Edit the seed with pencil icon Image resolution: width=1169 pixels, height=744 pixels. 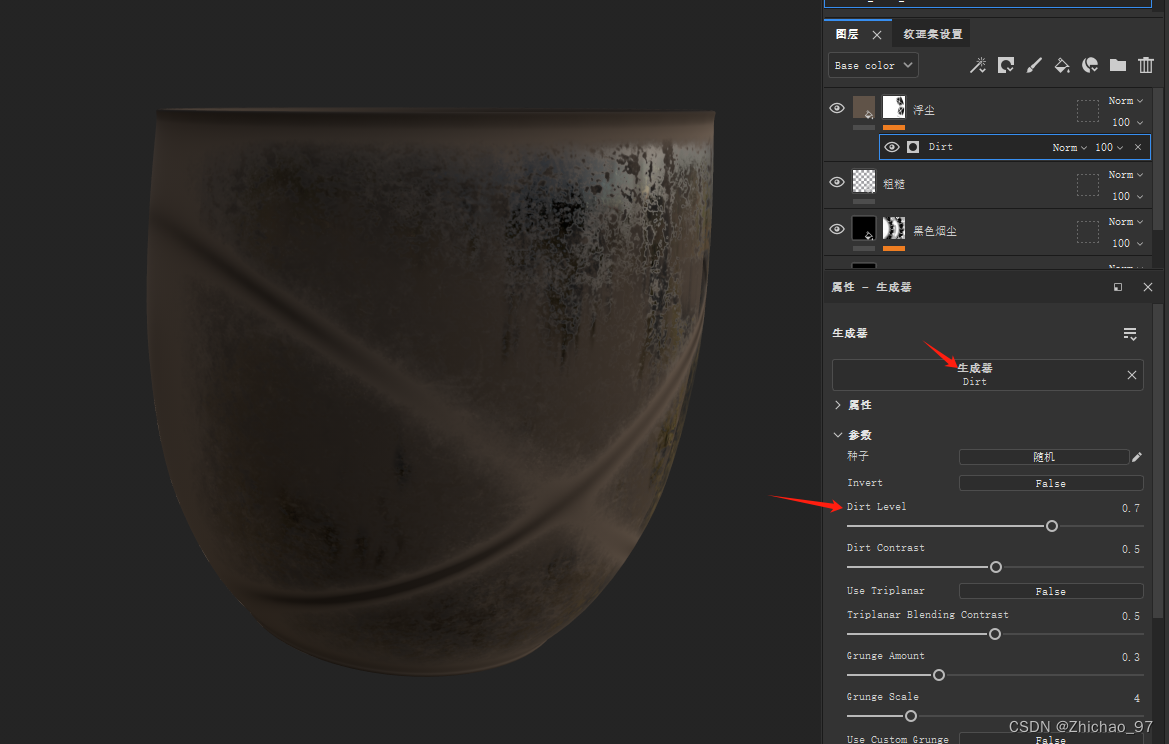(x=1137, y=457)
